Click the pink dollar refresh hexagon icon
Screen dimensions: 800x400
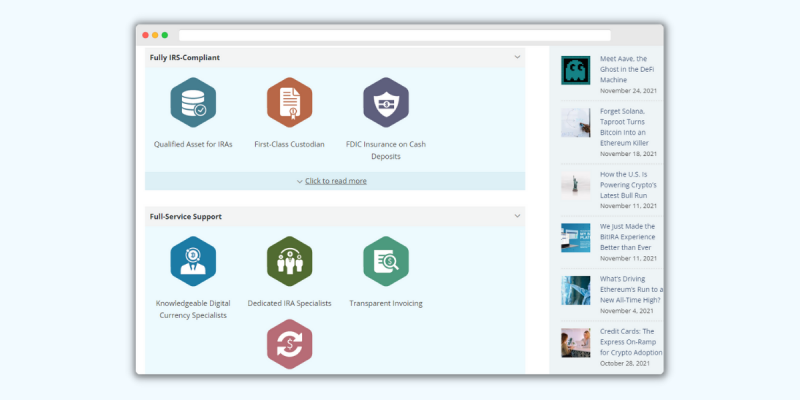289,344
